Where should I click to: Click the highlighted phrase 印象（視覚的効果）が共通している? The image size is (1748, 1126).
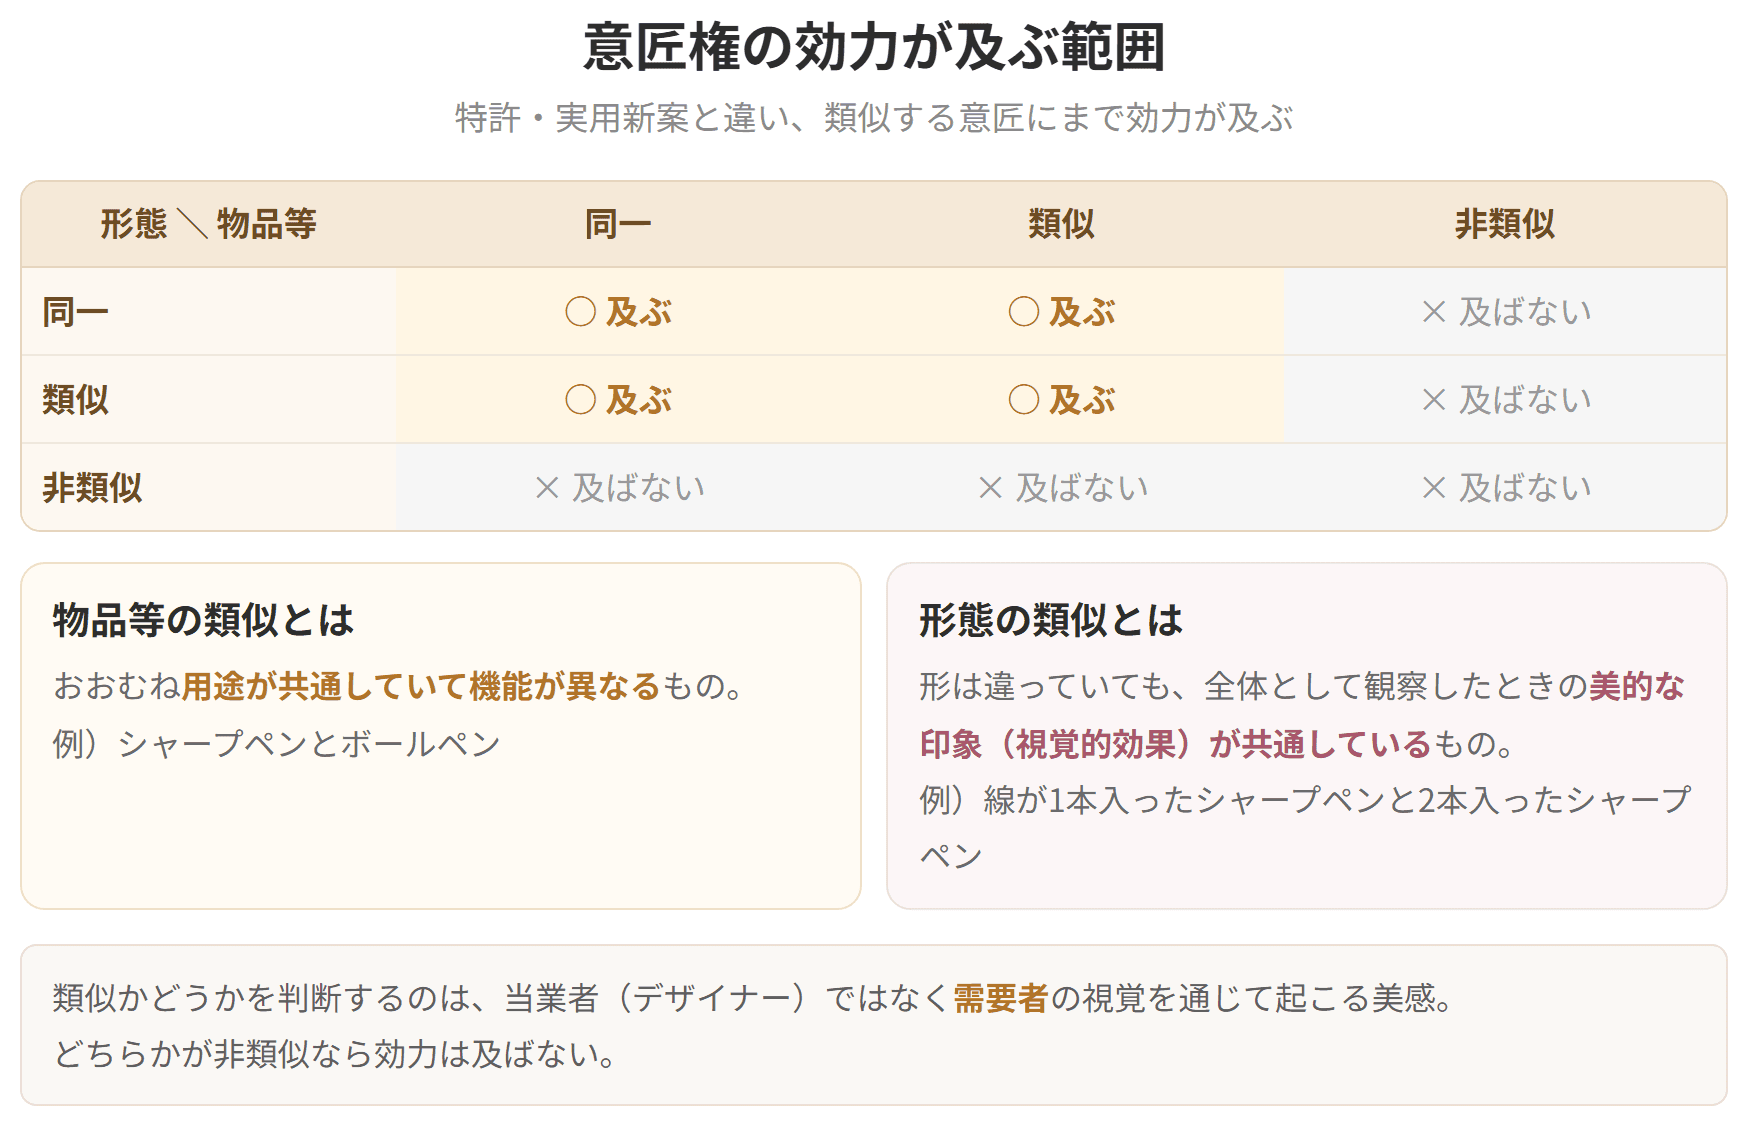pos(1175,744)
